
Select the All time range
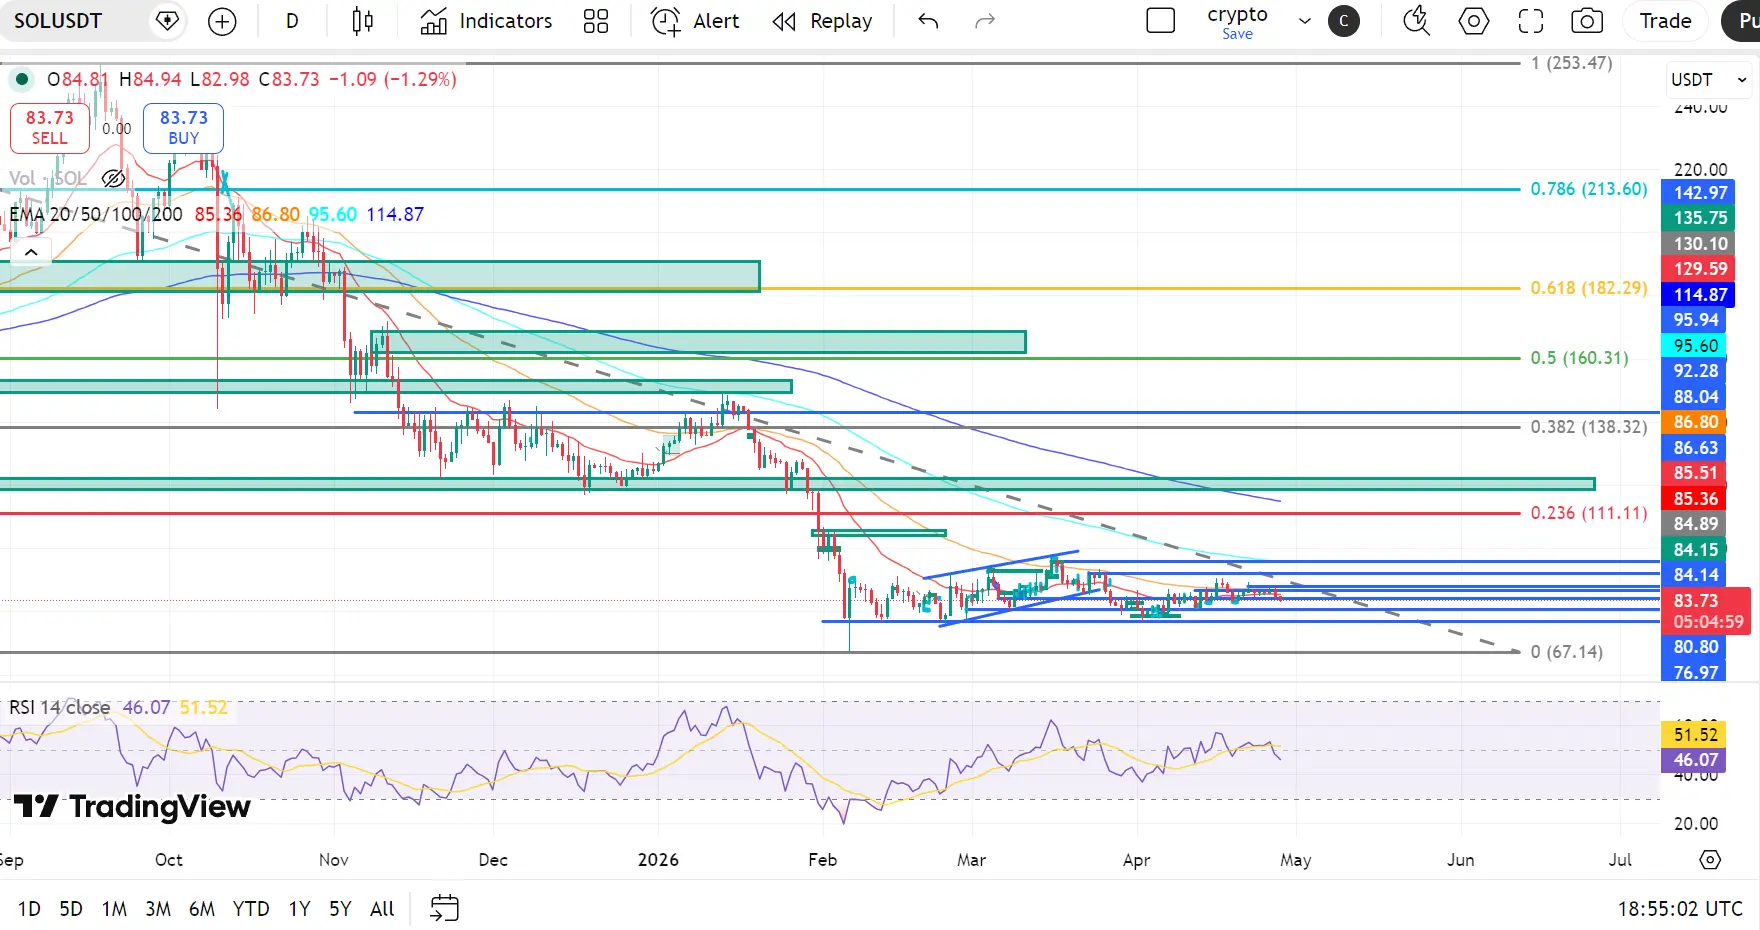(x=382, y=909)
